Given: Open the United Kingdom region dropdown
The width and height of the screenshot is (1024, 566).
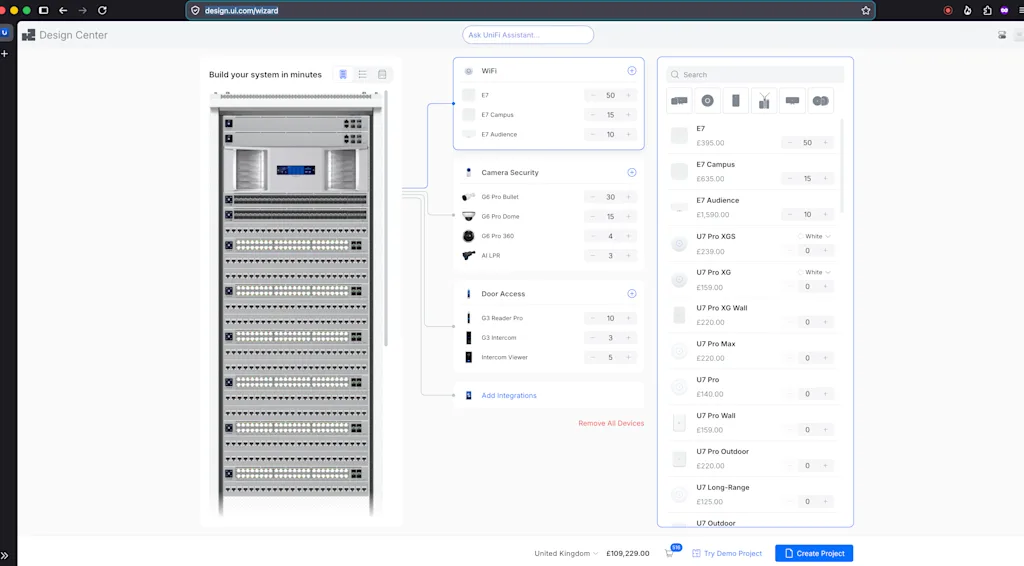Looking at the screenshot, I should tap(566, 553).
